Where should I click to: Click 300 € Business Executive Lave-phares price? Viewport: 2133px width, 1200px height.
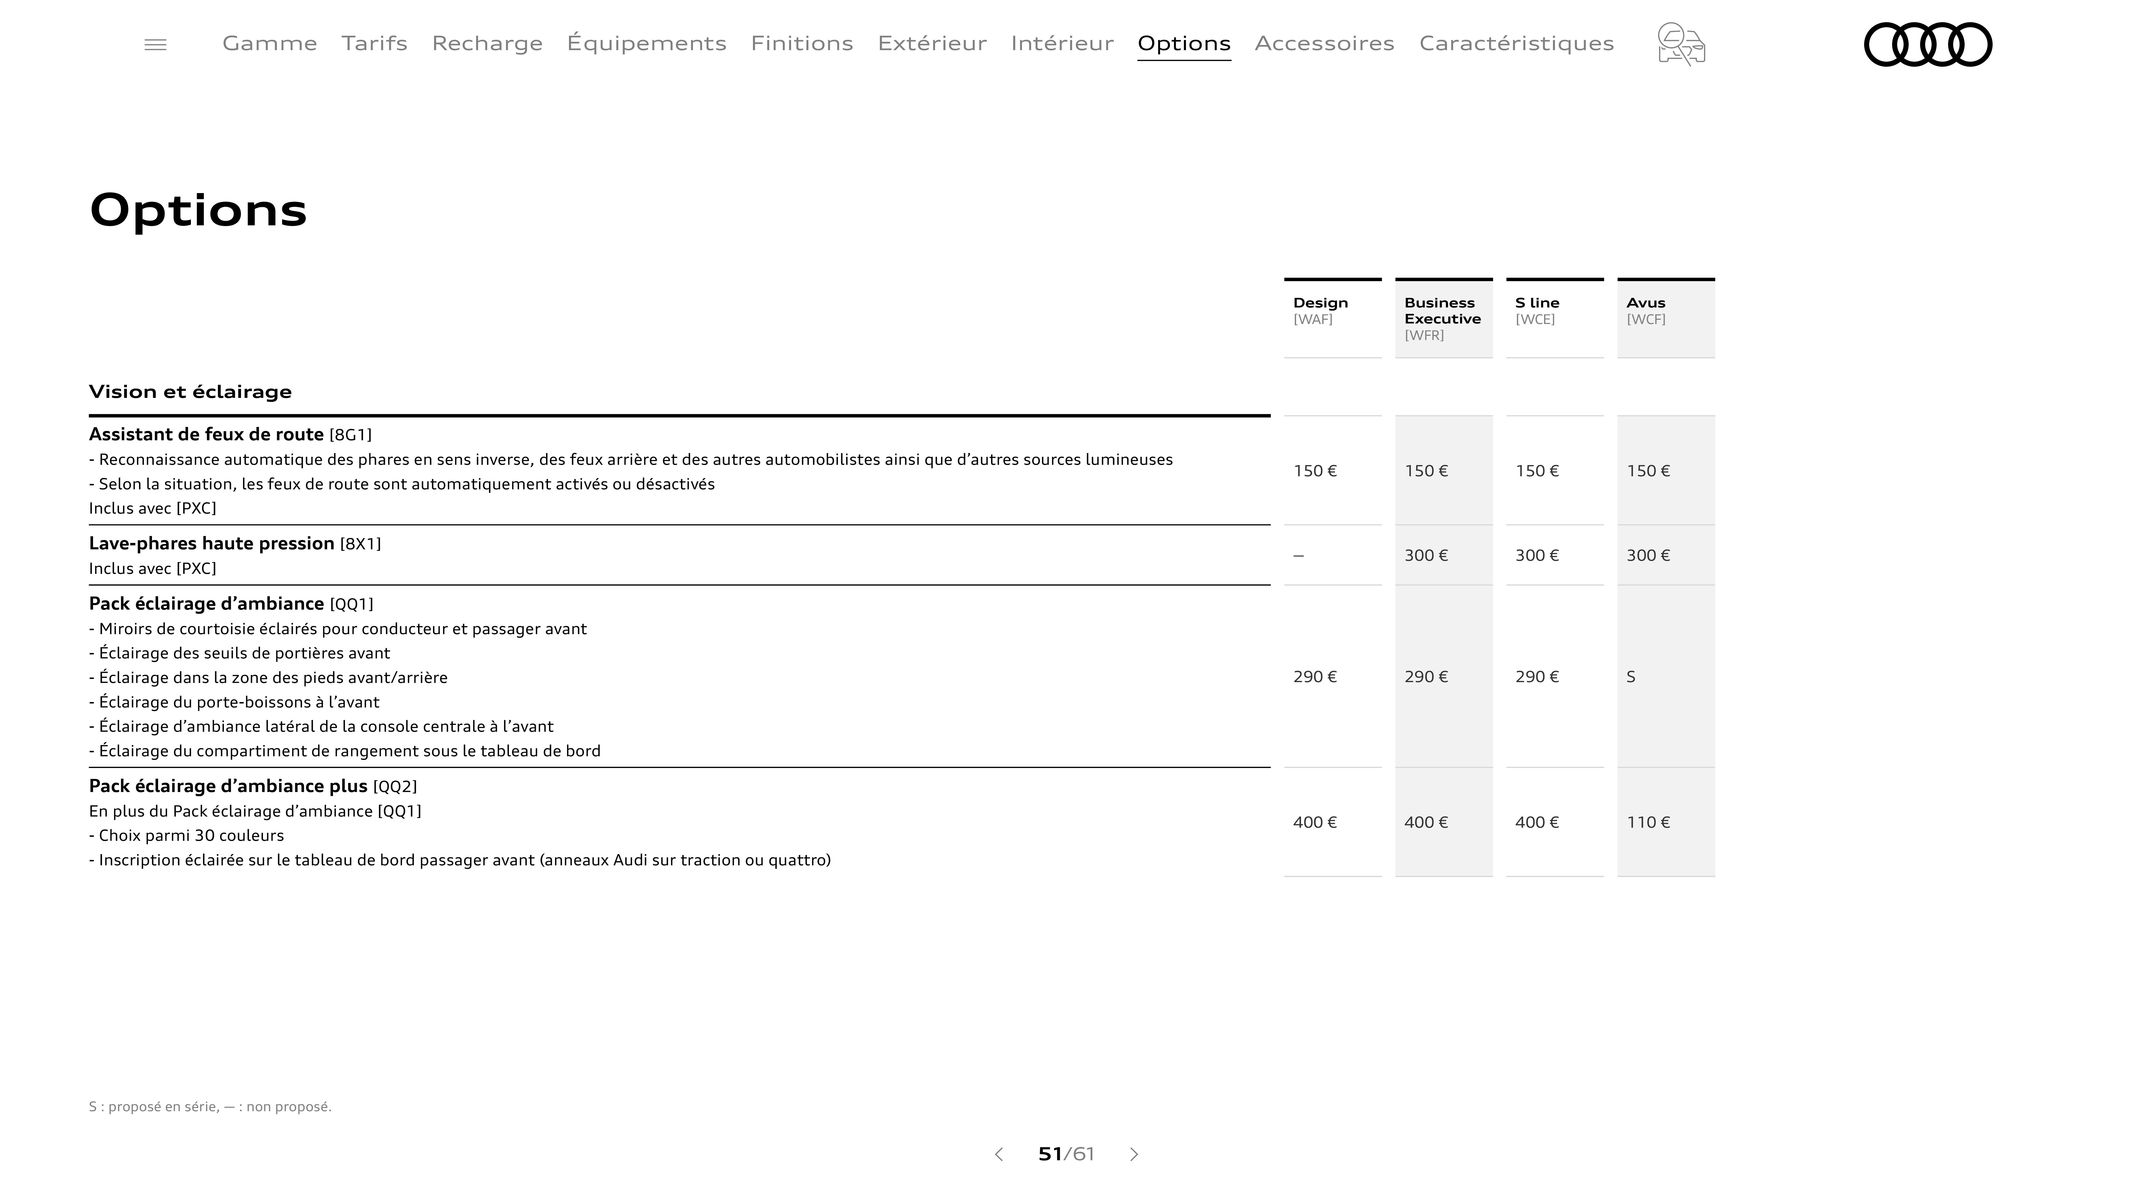[x=1426, y=555]
